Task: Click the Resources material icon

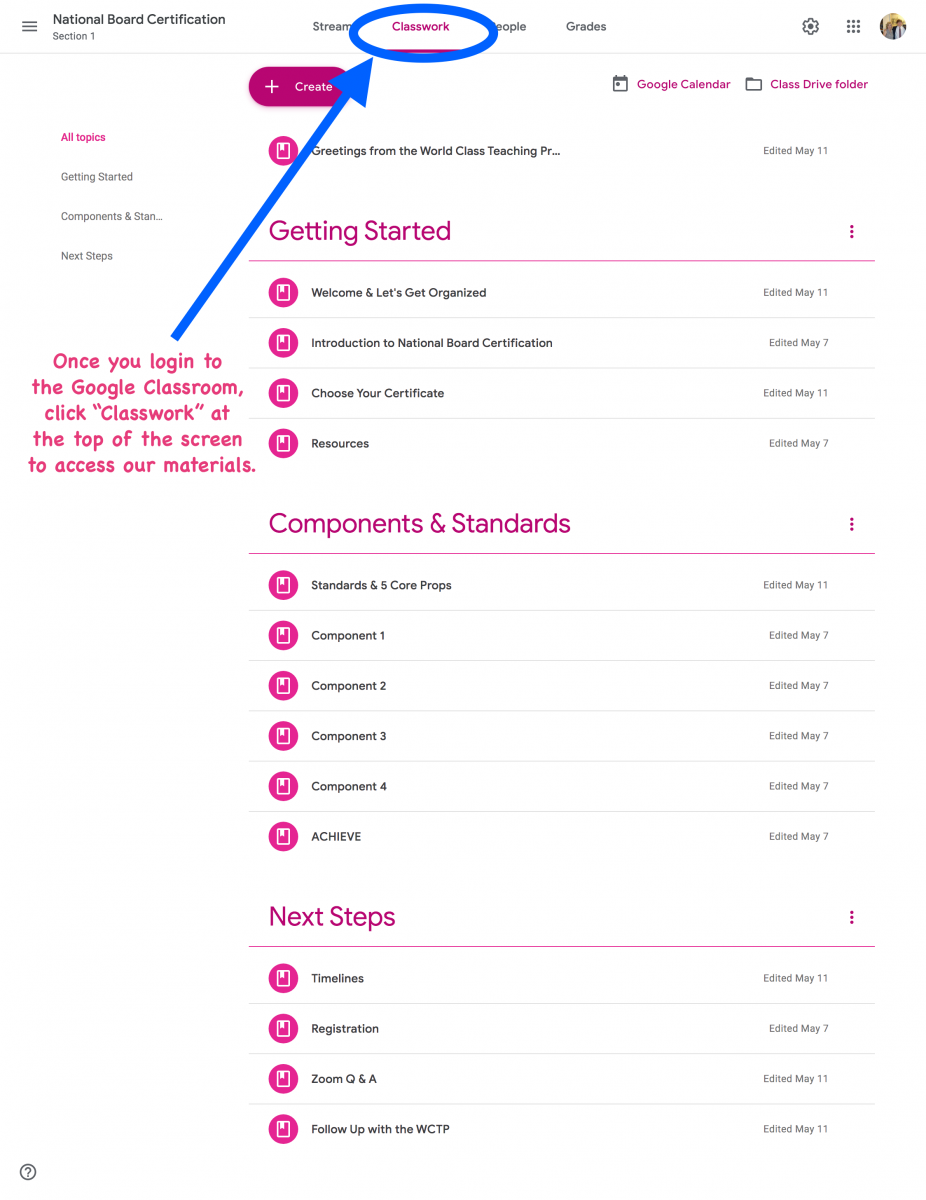Action: (283, 444)
